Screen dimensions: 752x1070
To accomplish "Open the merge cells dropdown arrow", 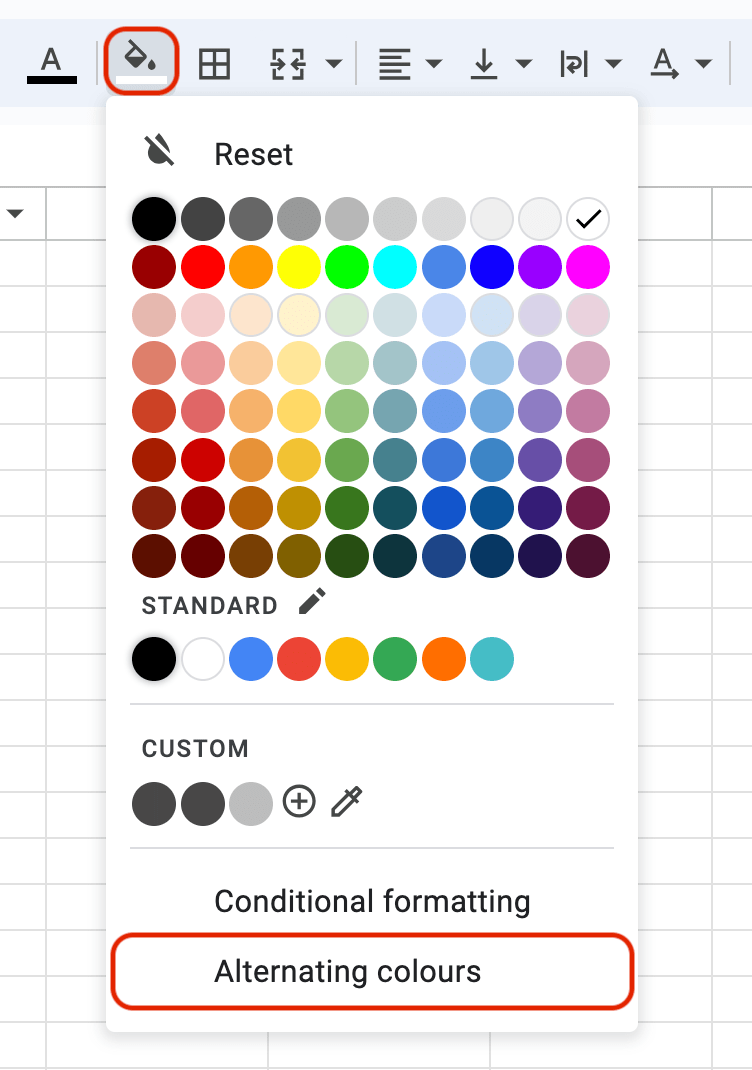I will tap(332, 62).
